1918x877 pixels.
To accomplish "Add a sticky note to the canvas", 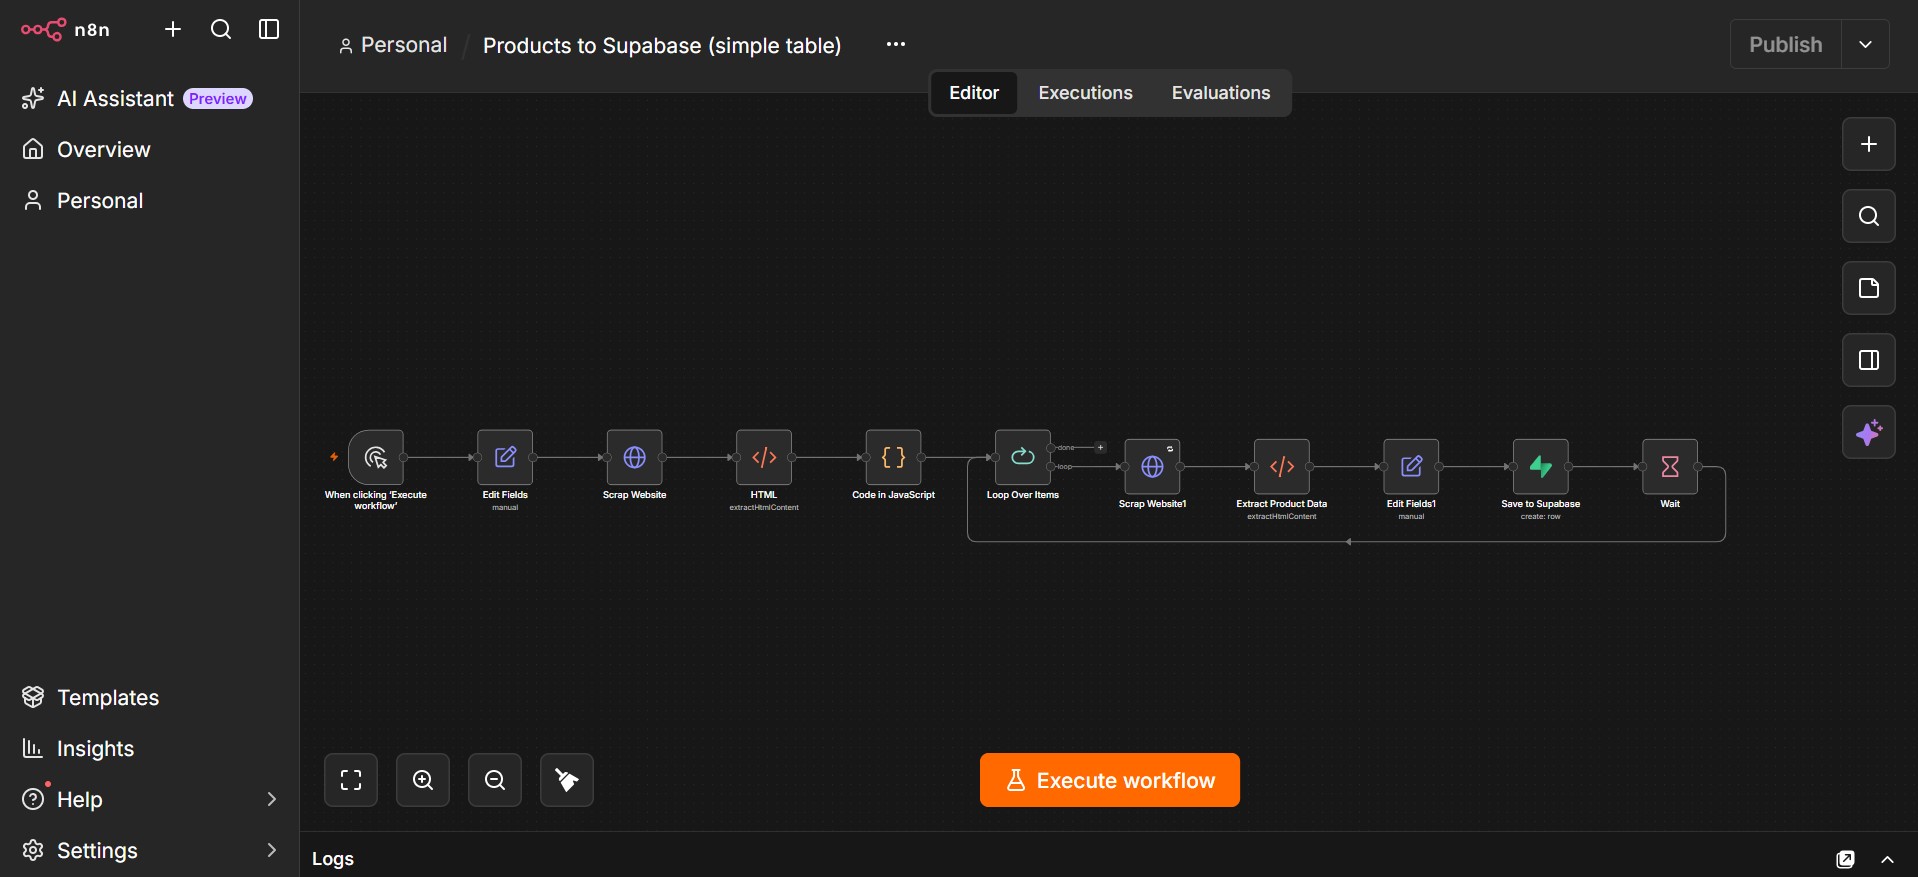I will pos(1869,288).
